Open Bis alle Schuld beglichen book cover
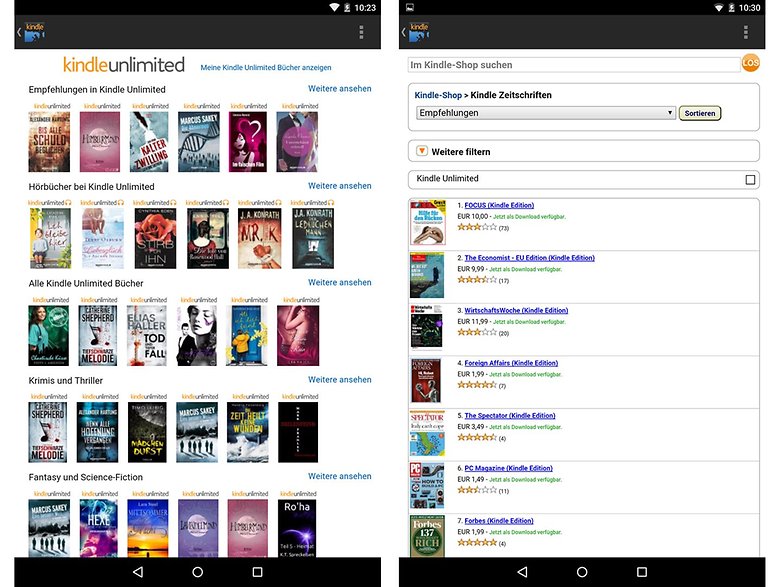 pyautogui.click(x=49, y=142)
